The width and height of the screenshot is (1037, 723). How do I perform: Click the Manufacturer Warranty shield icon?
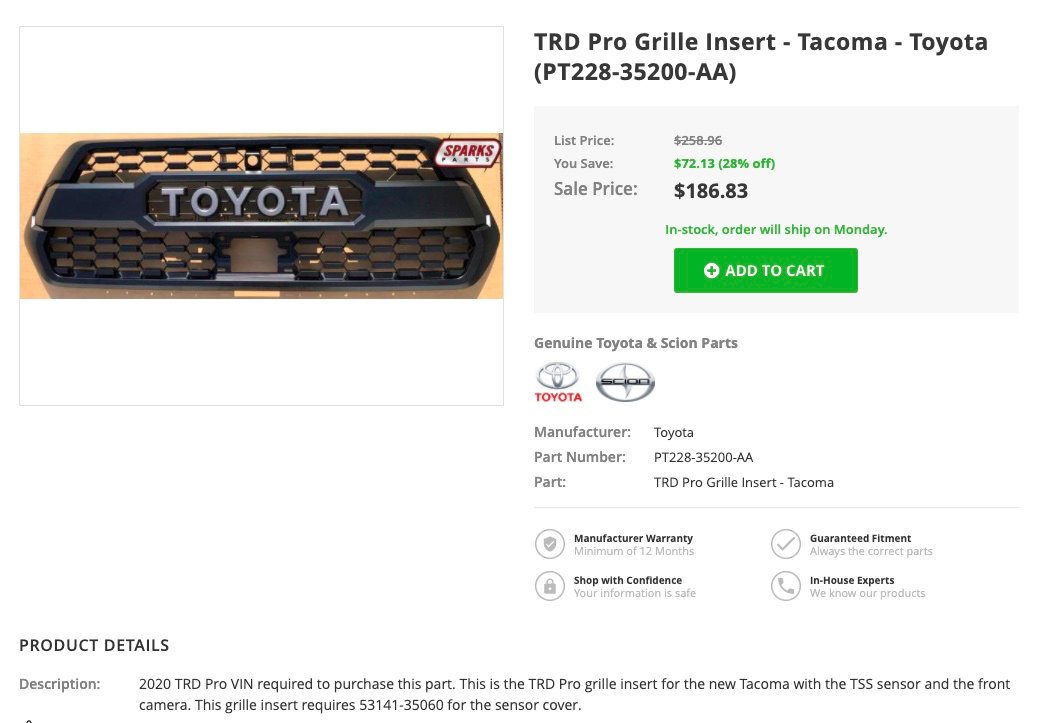550,544
